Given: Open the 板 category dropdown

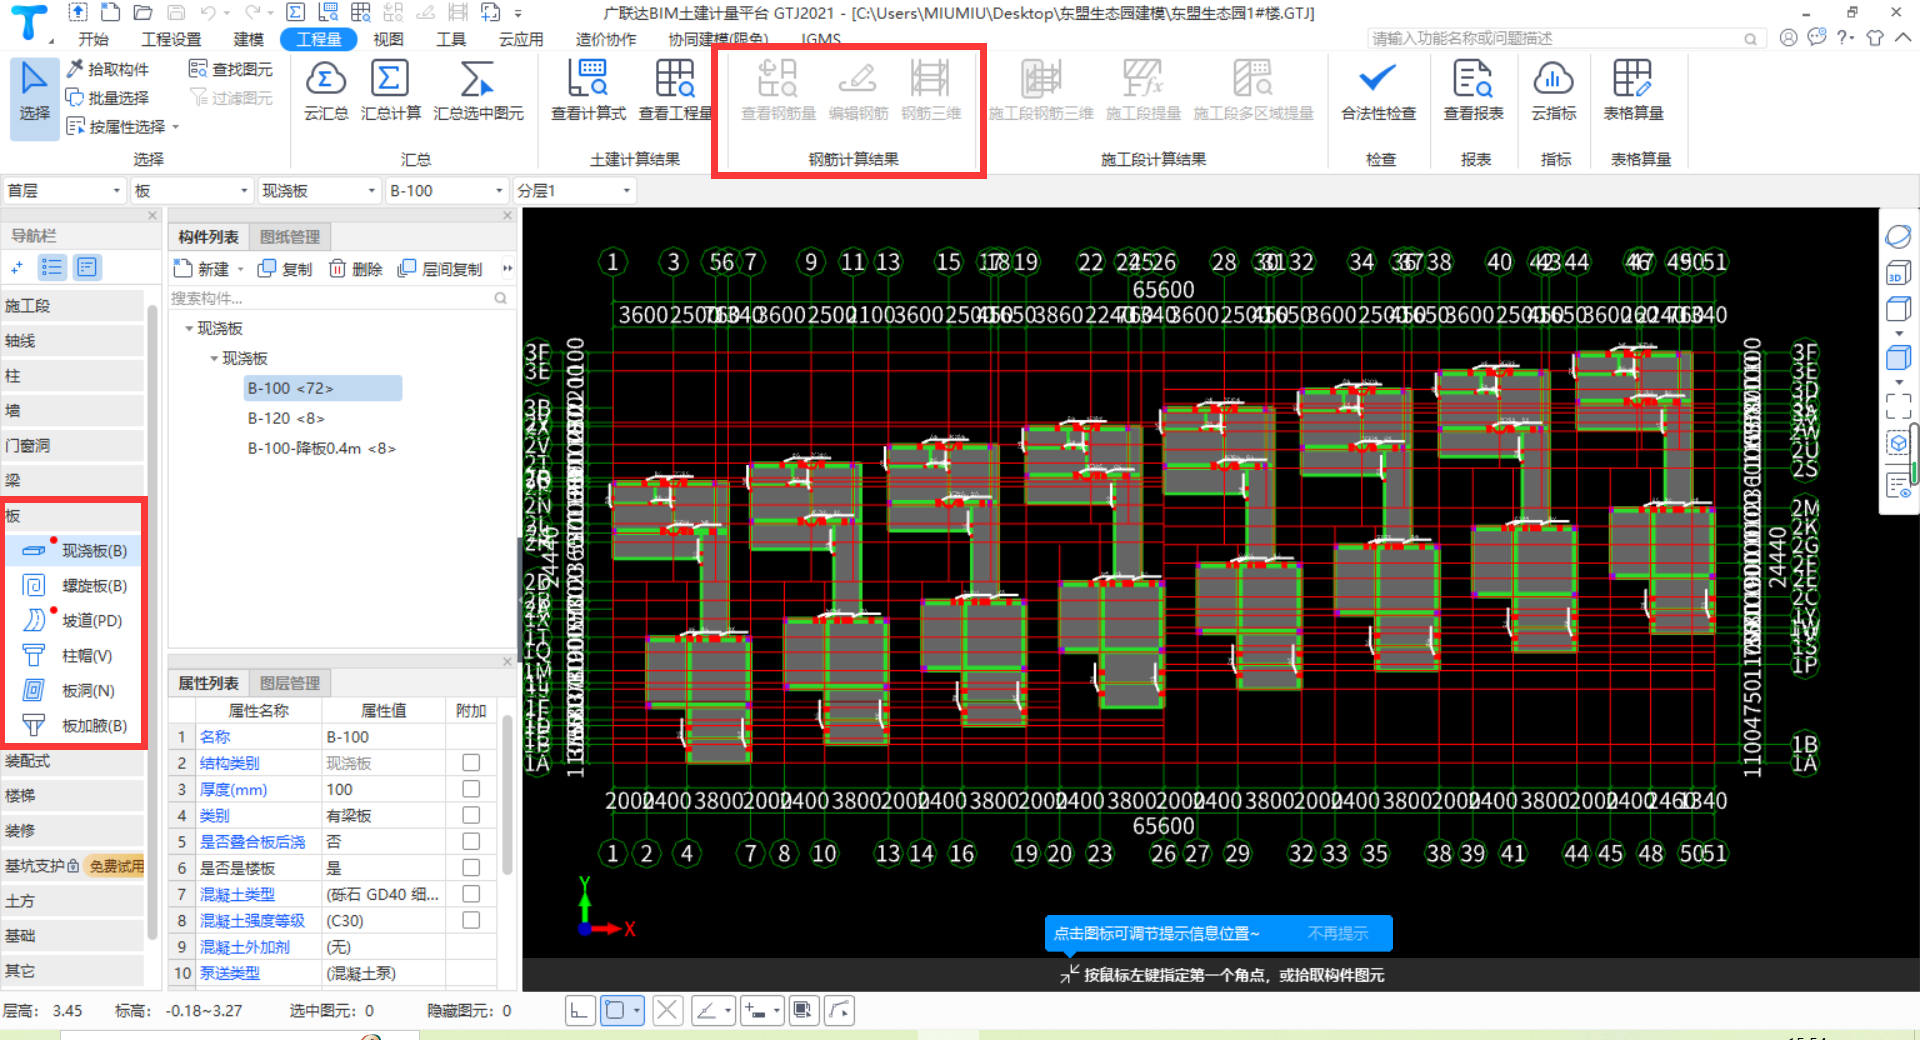Looking at the screenshot, I should [x=192, y=190].
